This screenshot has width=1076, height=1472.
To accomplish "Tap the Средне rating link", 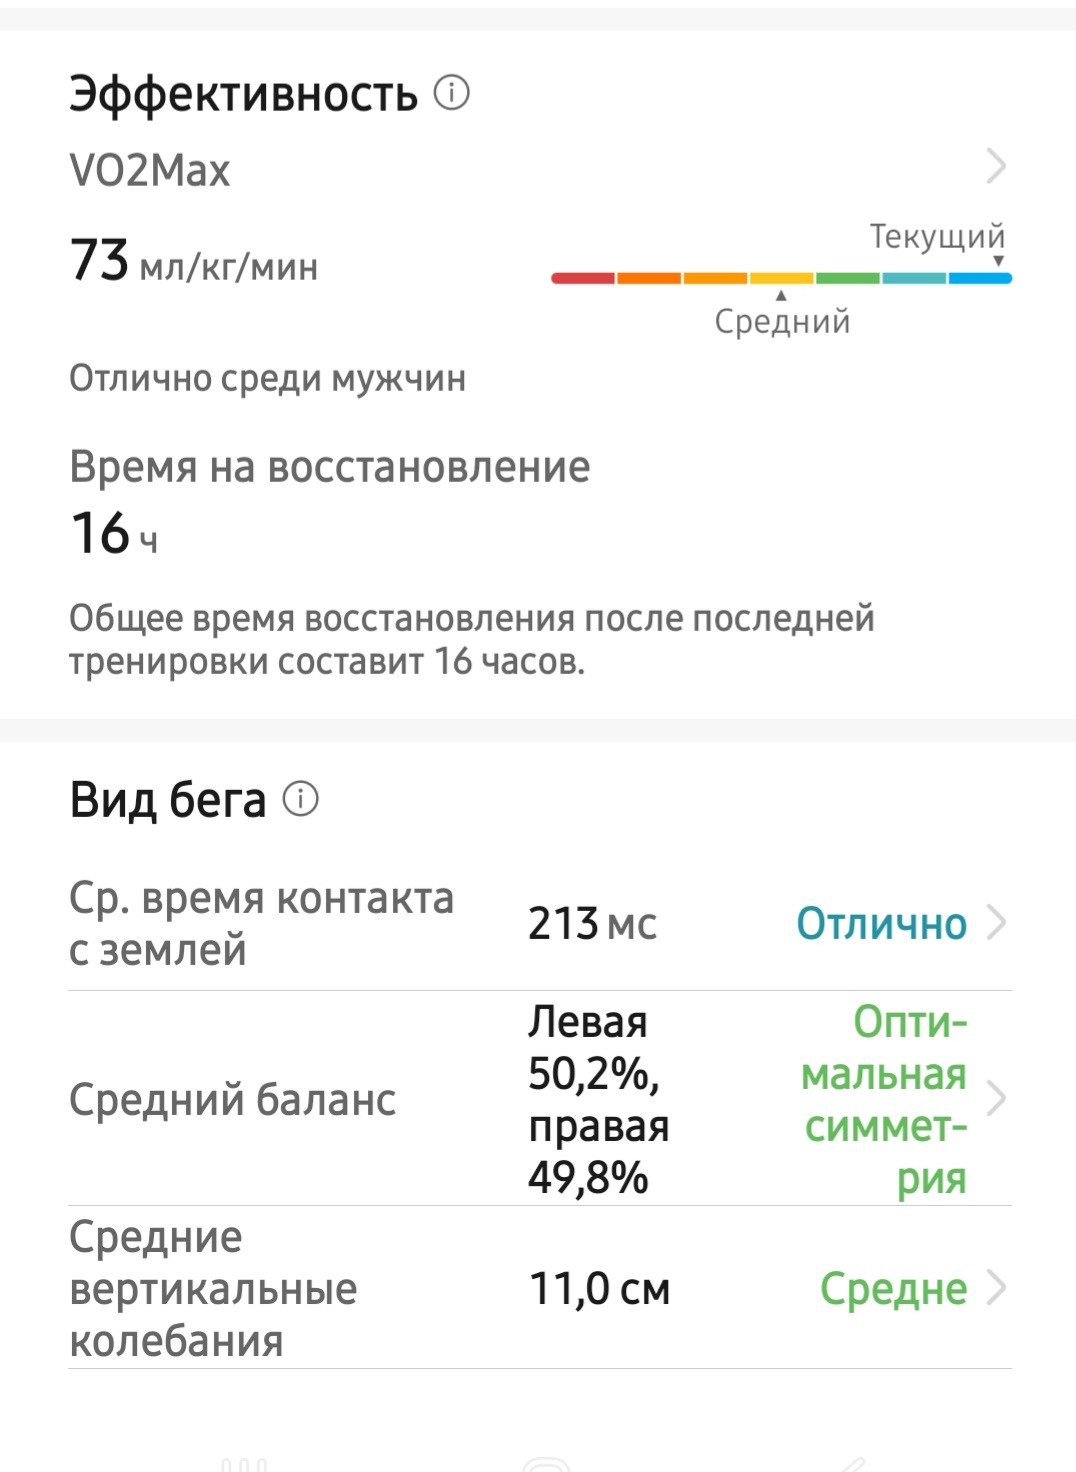I will coord(893,1288).
